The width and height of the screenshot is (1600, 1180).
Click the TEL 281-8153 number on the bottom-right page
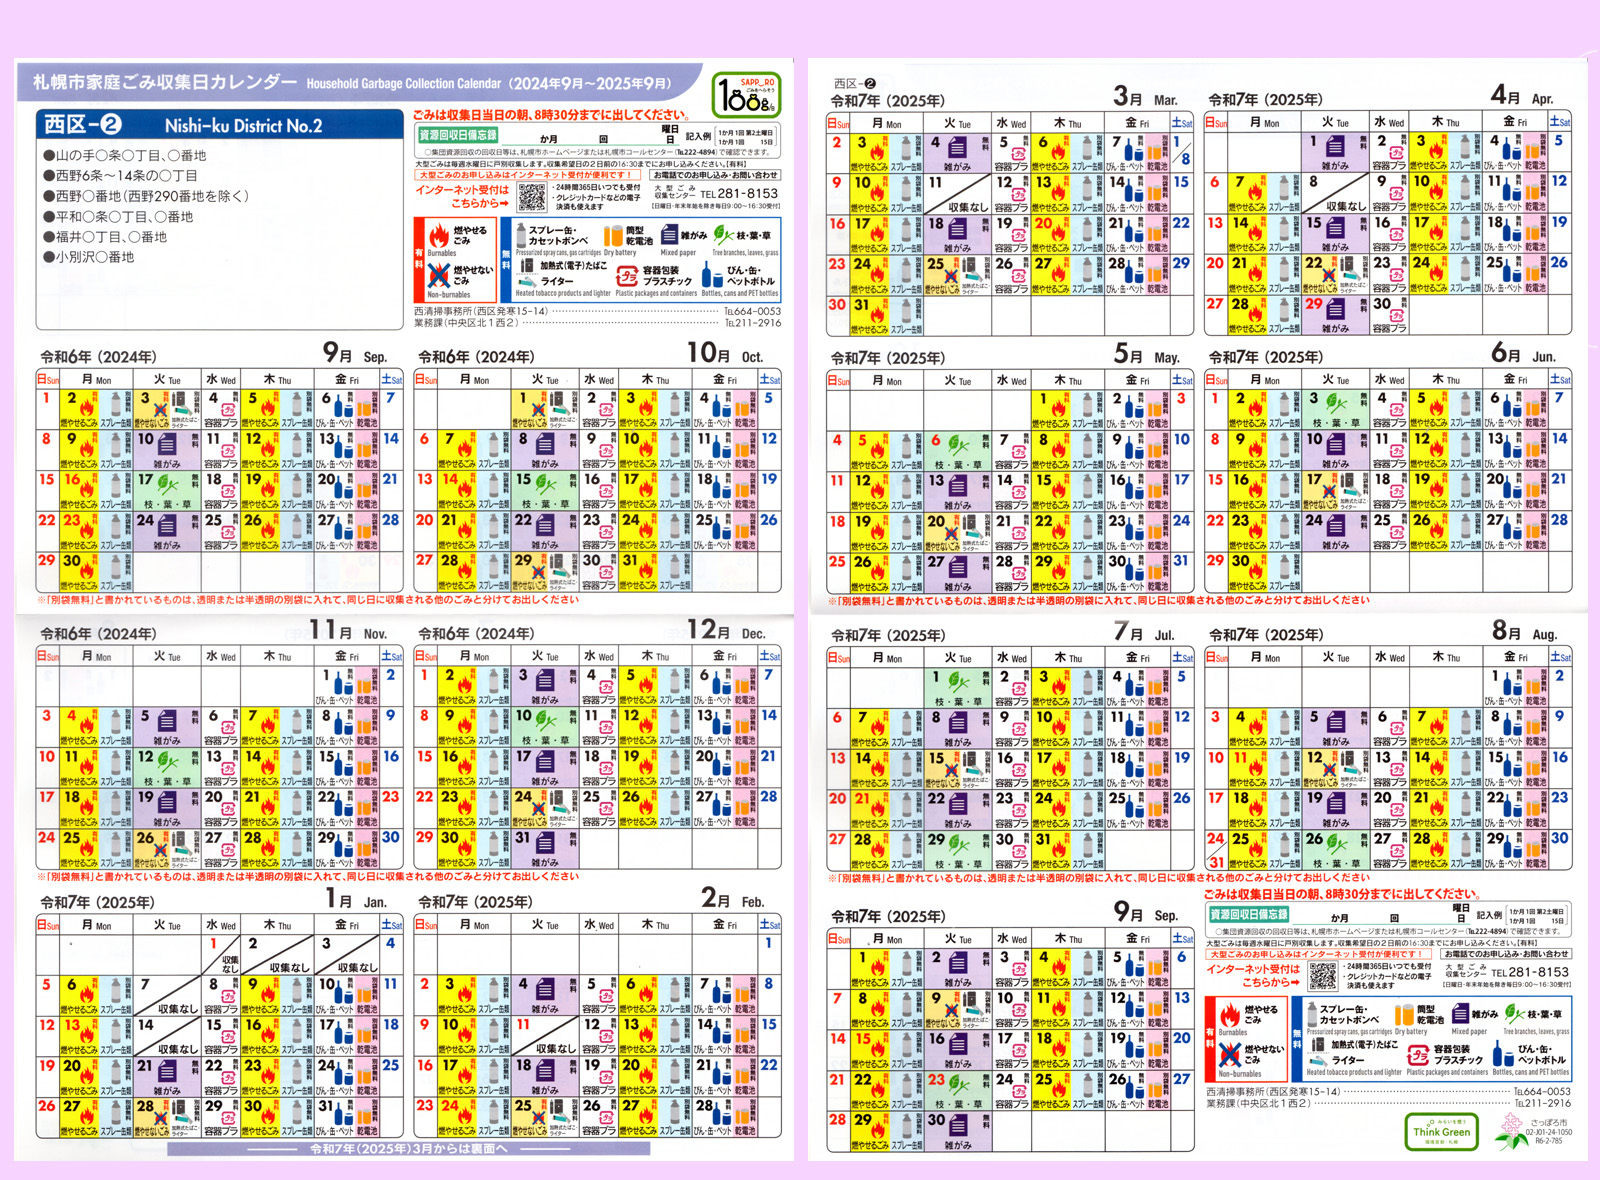(x=1530, y=972)
